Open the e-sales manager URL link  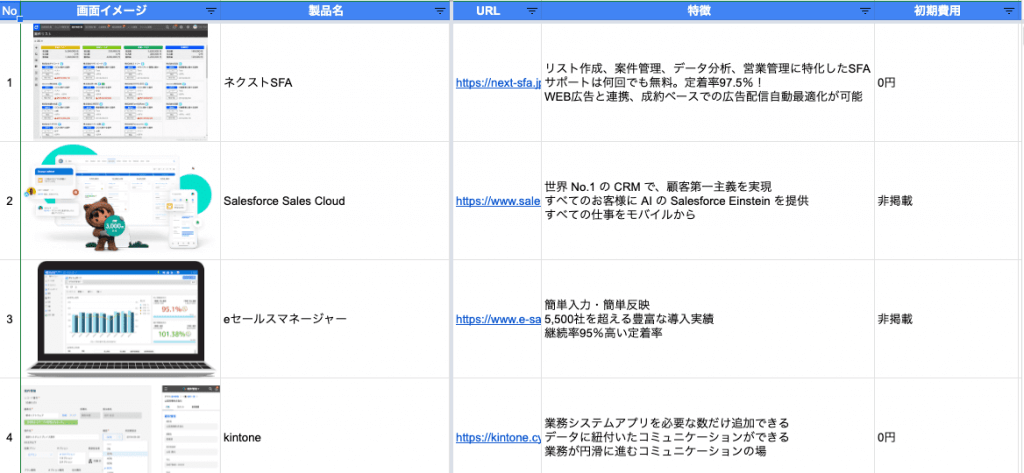[498, 319]
